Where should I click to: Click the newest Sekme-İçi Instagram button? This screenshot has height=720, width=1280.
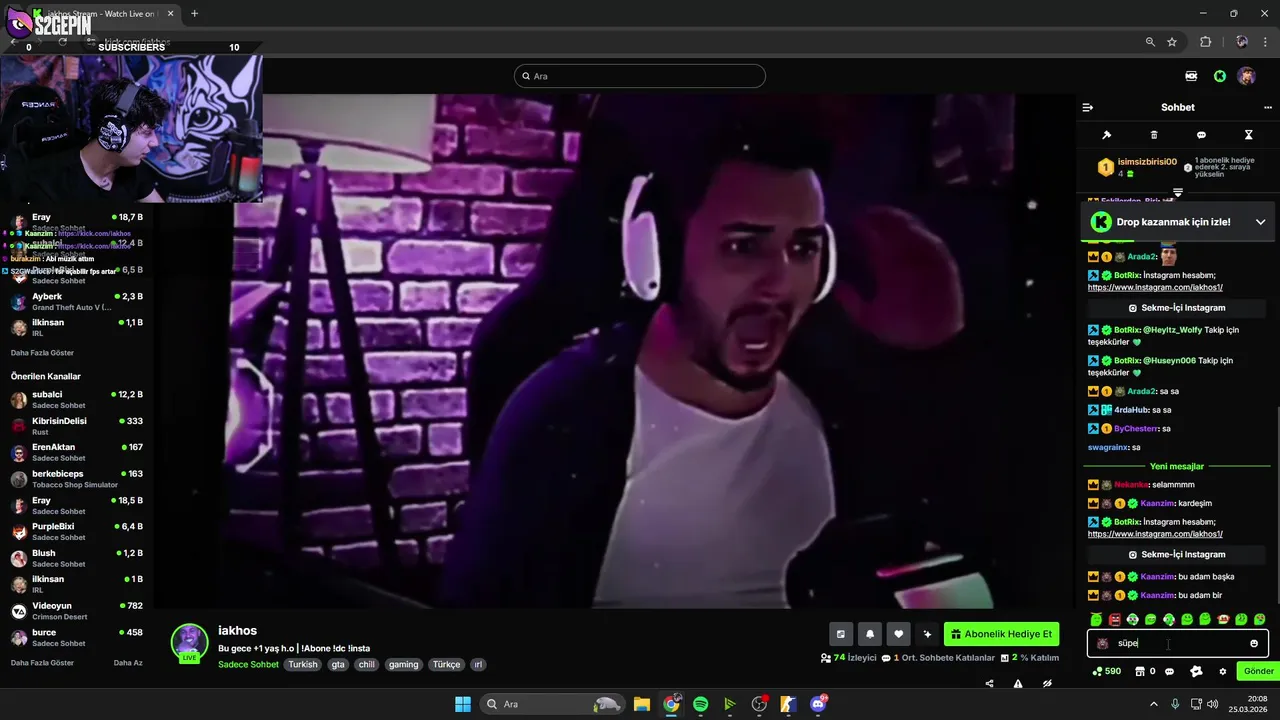[x=1177, y=554]
